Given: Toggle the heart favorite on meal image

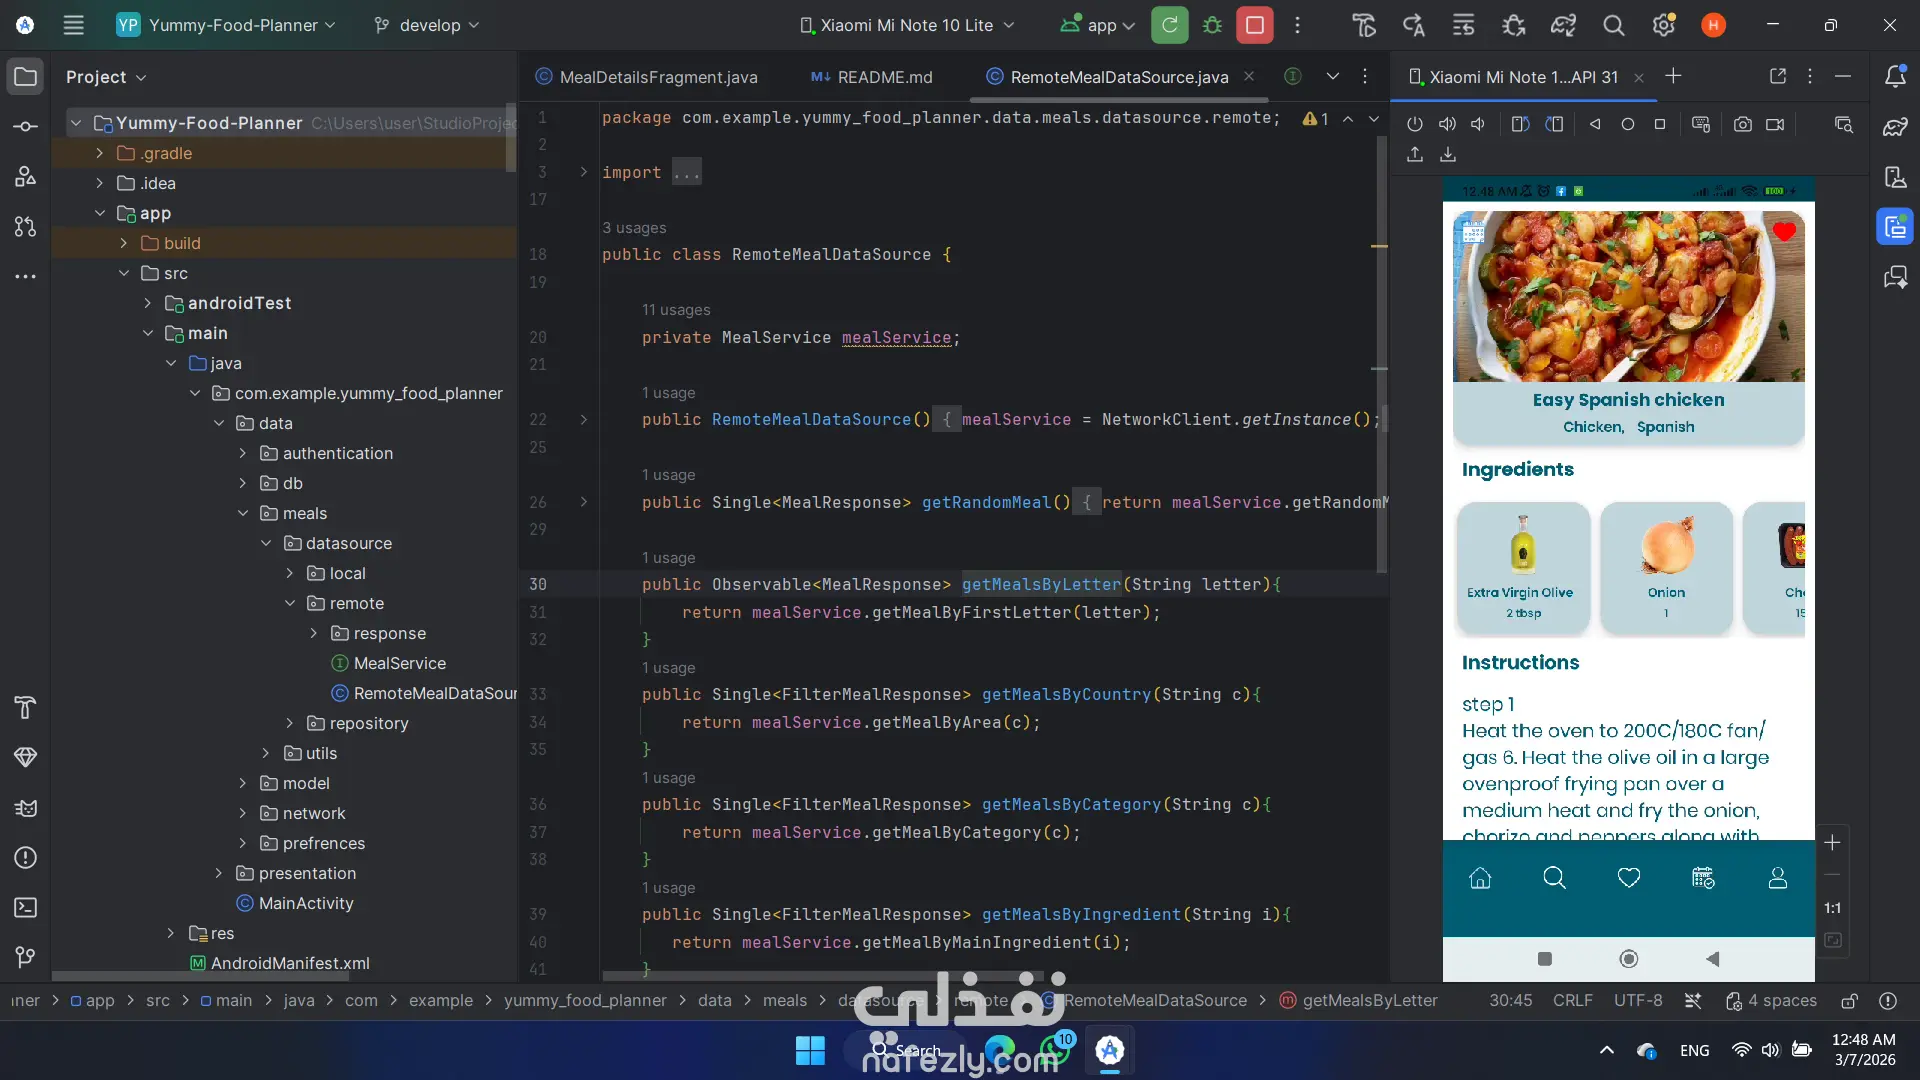Looking at the screenshot, I should [x=1784, y=232].
